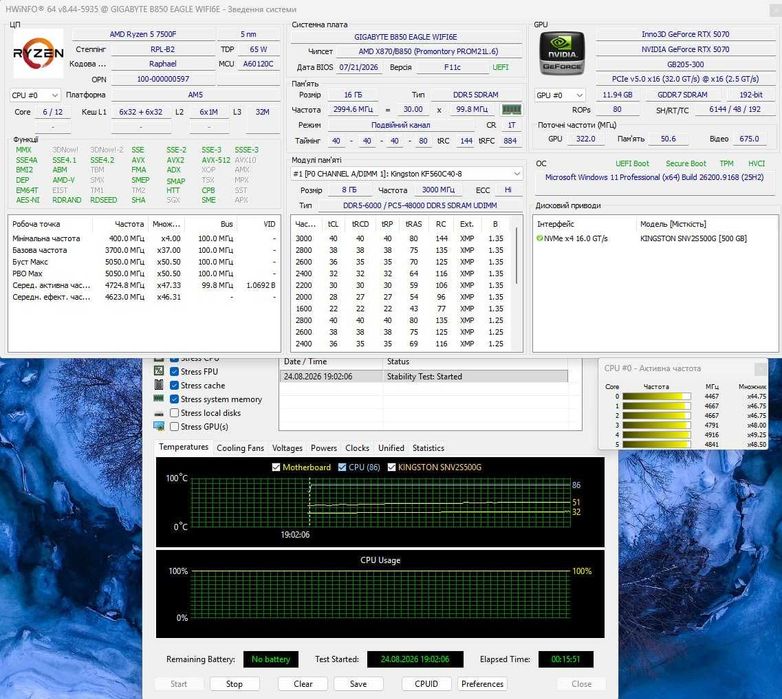782x699 pixels.
Task: Click the green memory chip icon beside 99.8 МГц
Action: point(512,109)
